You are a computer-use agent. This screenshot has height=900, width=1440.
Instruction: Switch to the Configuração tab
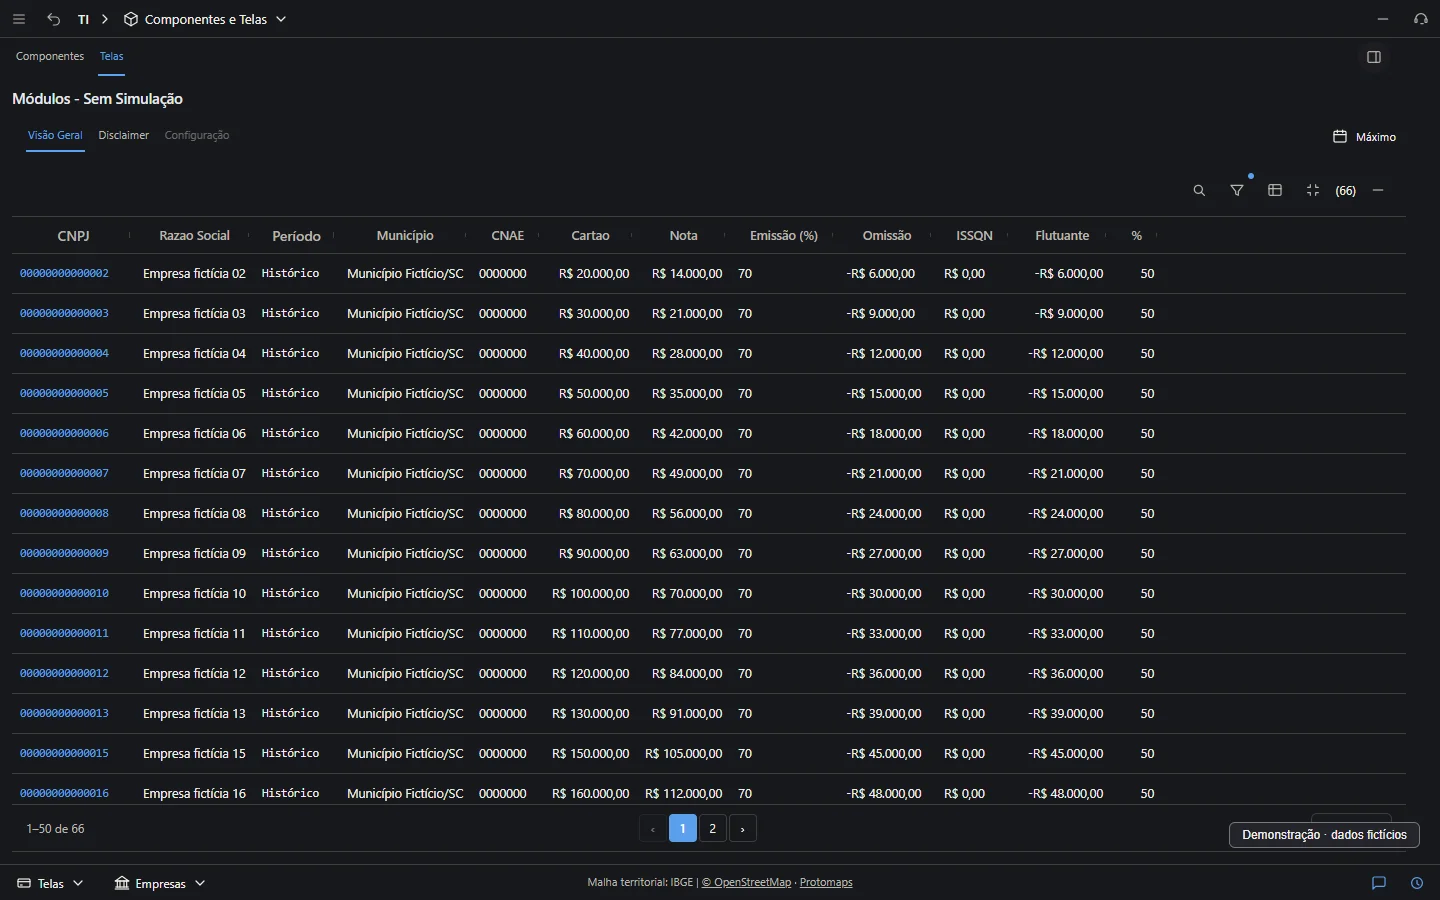click(x=197, y=135)
